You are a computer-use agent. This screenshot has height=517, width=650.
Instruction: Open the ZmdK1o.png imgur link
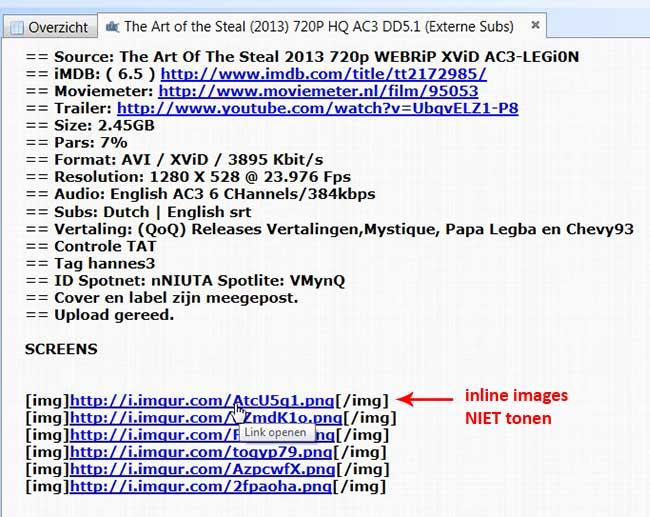click(x=206, y=417)
